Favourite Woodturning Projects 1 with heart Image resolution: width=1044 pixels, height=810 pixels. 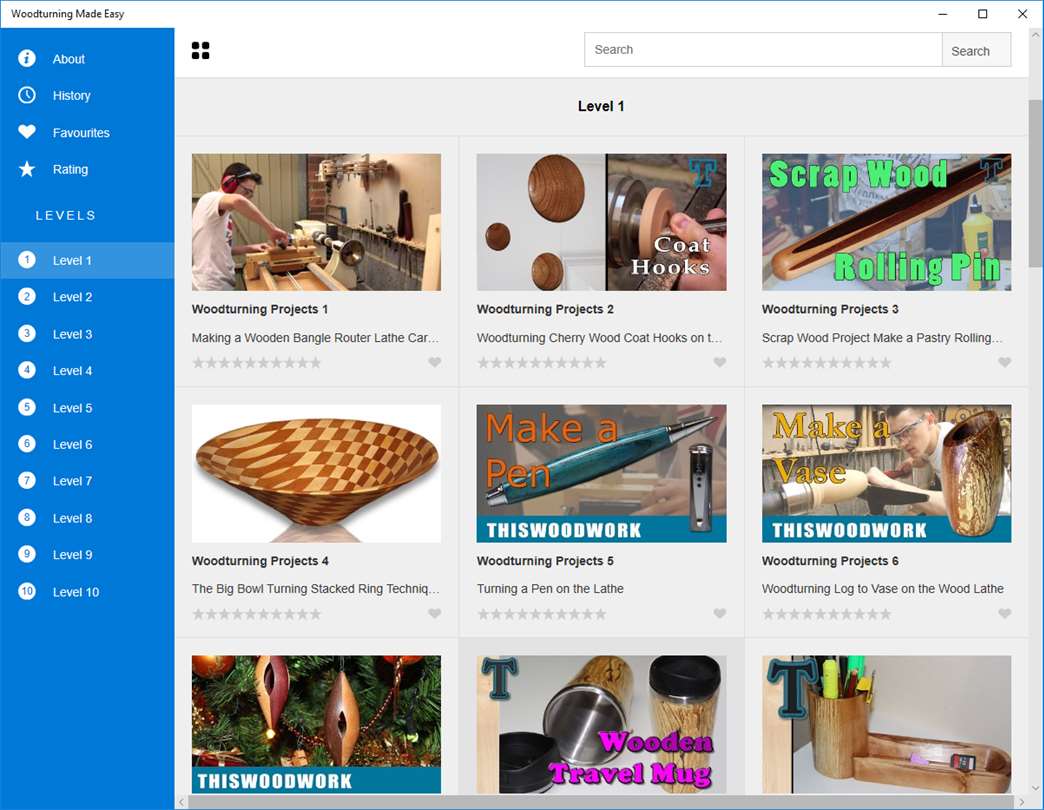434,362
